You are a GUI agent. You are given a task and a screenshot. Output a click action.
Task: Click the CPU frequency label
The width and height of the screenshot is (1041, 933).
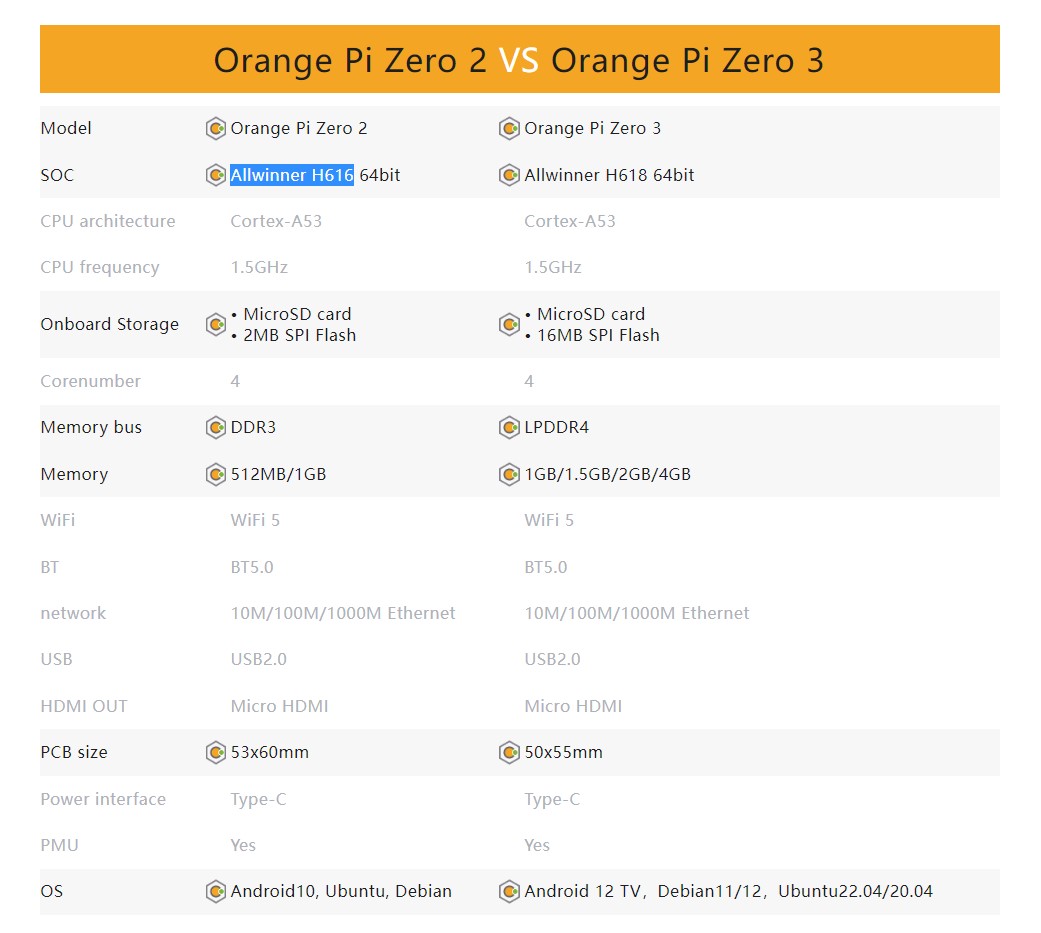click(100, 268)
